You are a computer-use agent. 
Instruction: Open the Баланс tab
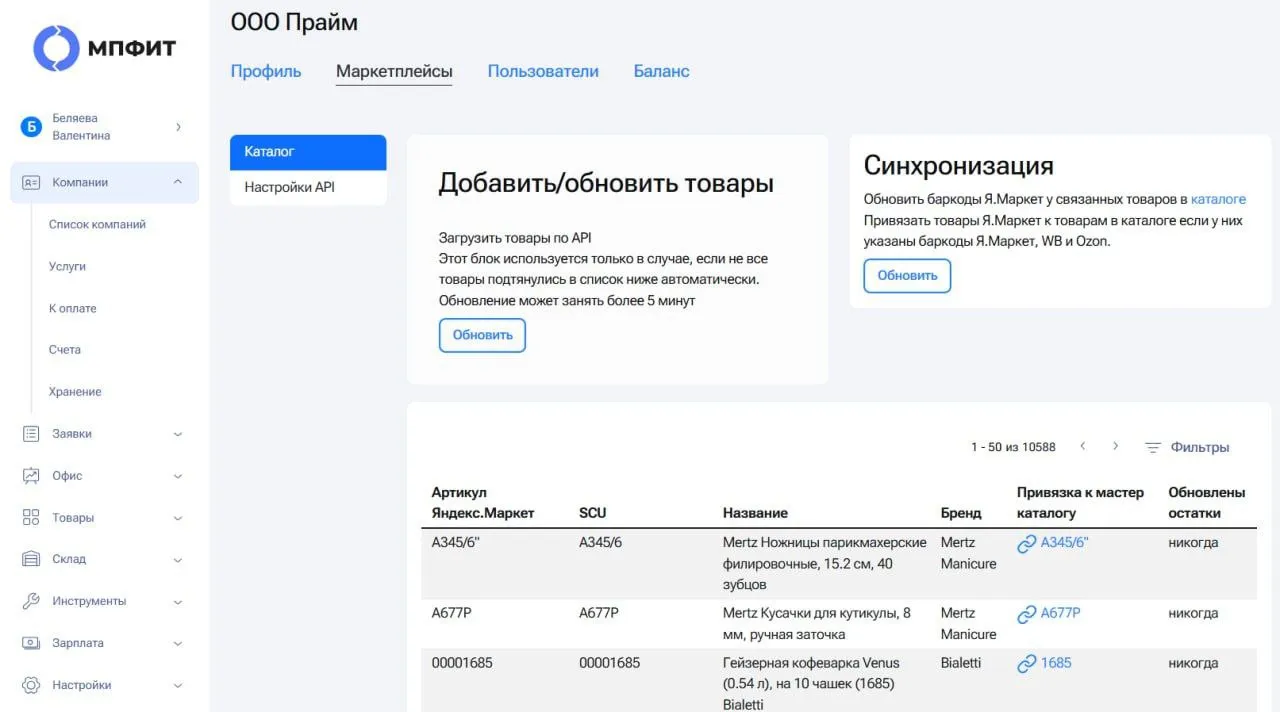tap(662, 71)
